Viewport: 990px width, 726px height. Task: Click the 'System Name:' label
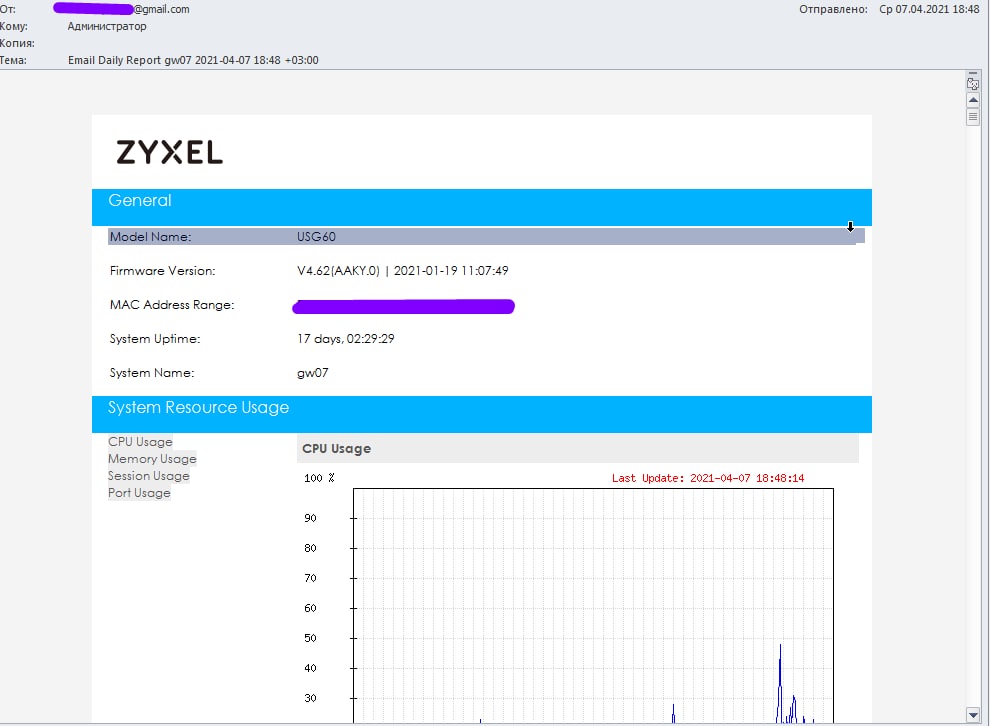[x=152, y=373]
